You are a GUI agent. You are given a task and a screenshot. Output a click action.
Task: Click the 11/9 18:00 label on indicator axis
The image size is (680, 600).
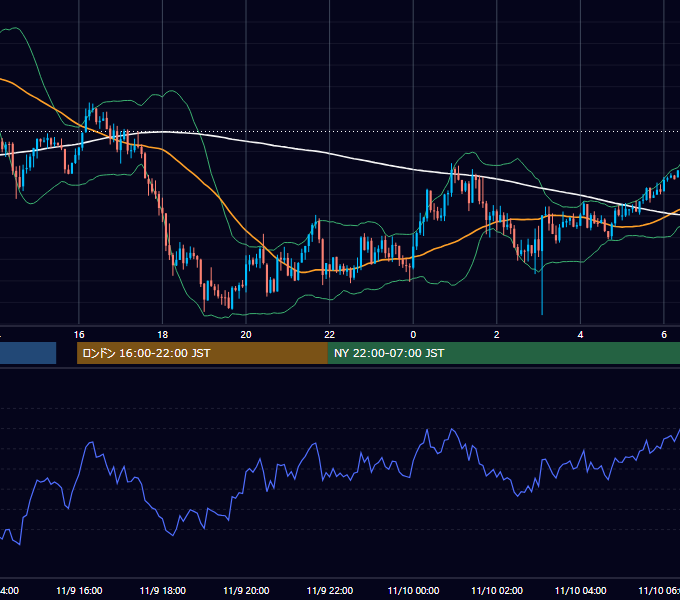[x=163, y=590]
